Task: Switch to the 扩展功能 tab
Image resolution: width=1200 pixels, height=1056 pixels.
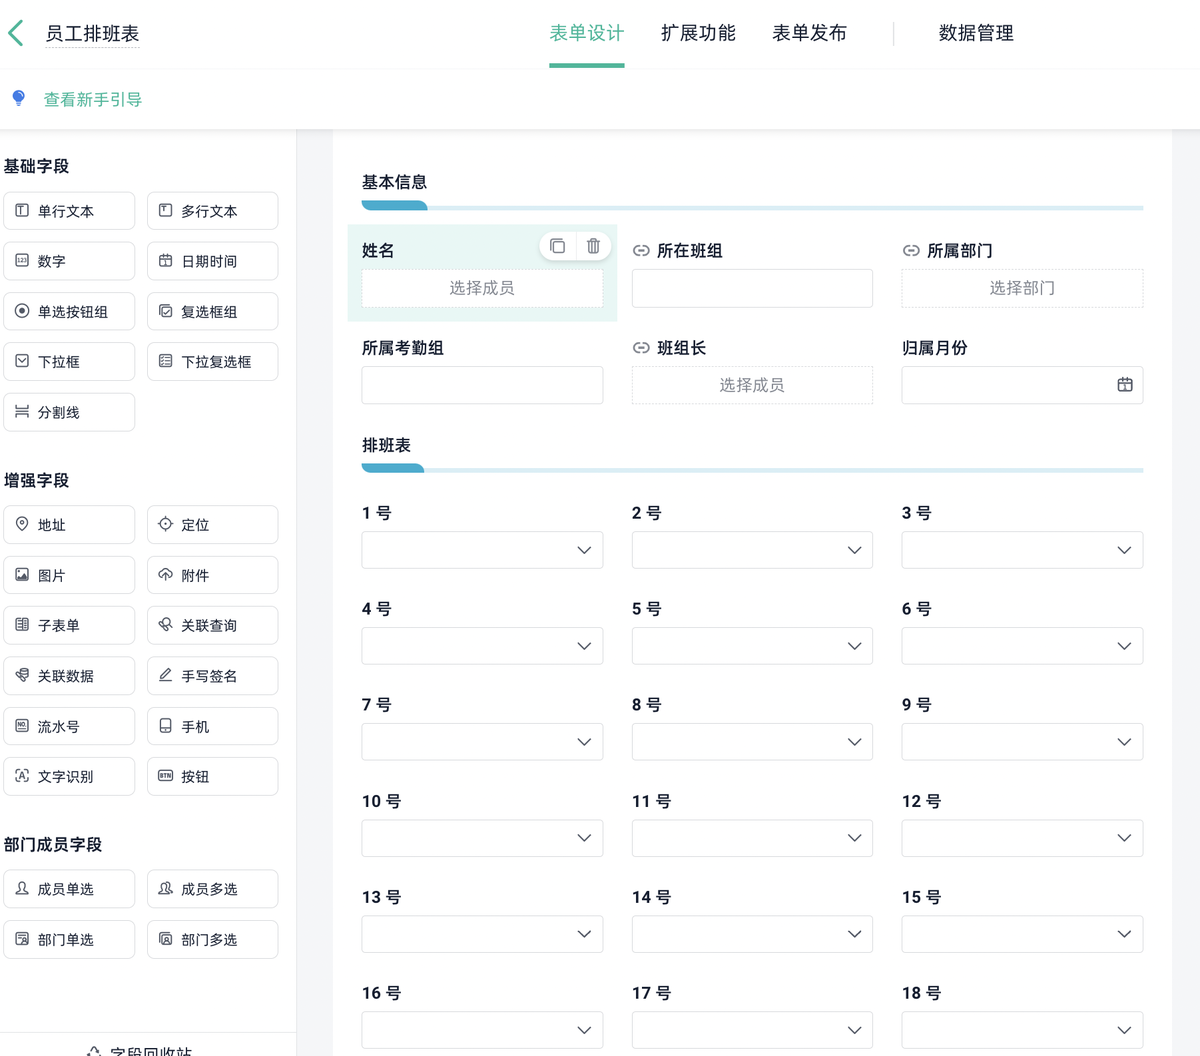Action: point(698,33)
